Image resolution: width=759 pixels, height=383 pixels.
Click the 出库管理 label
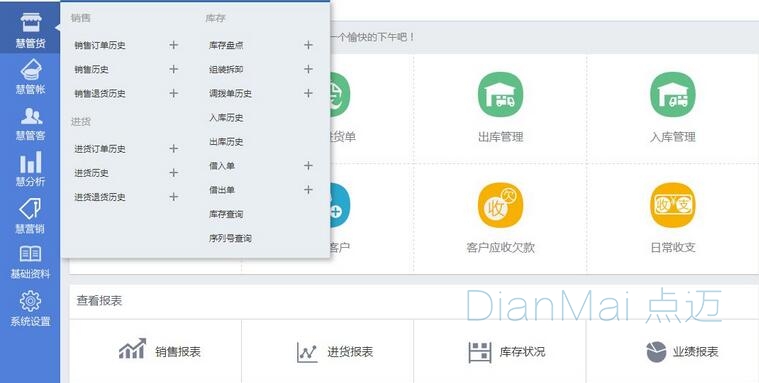[501, 137]
